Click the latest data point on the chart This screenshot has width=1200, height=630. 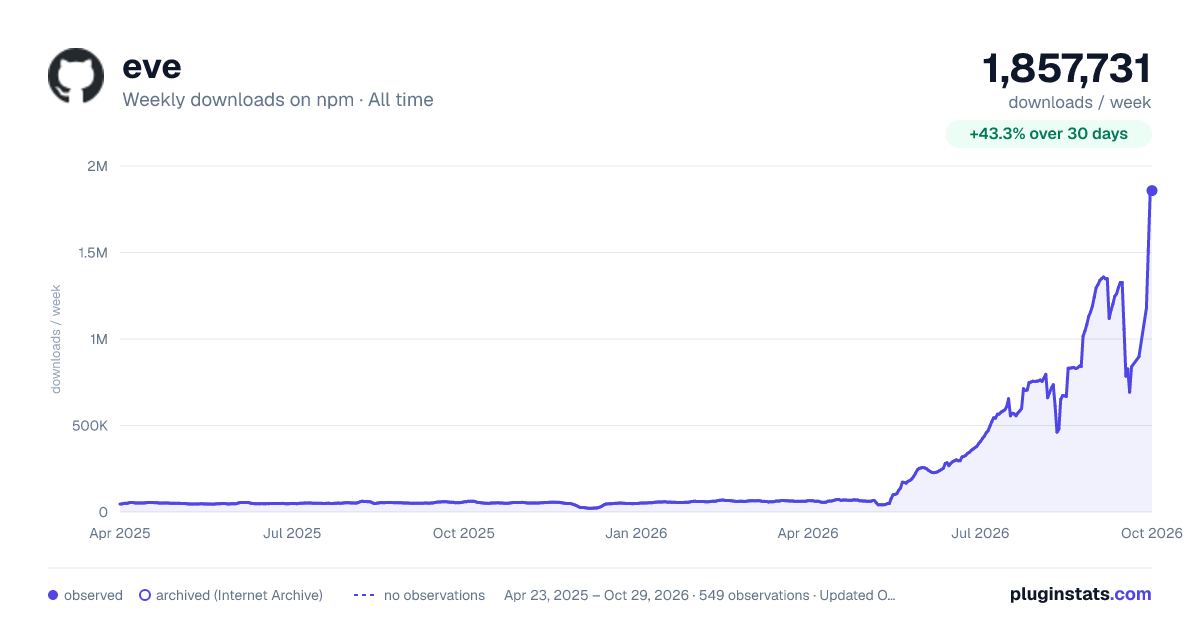coord(1152,190)
